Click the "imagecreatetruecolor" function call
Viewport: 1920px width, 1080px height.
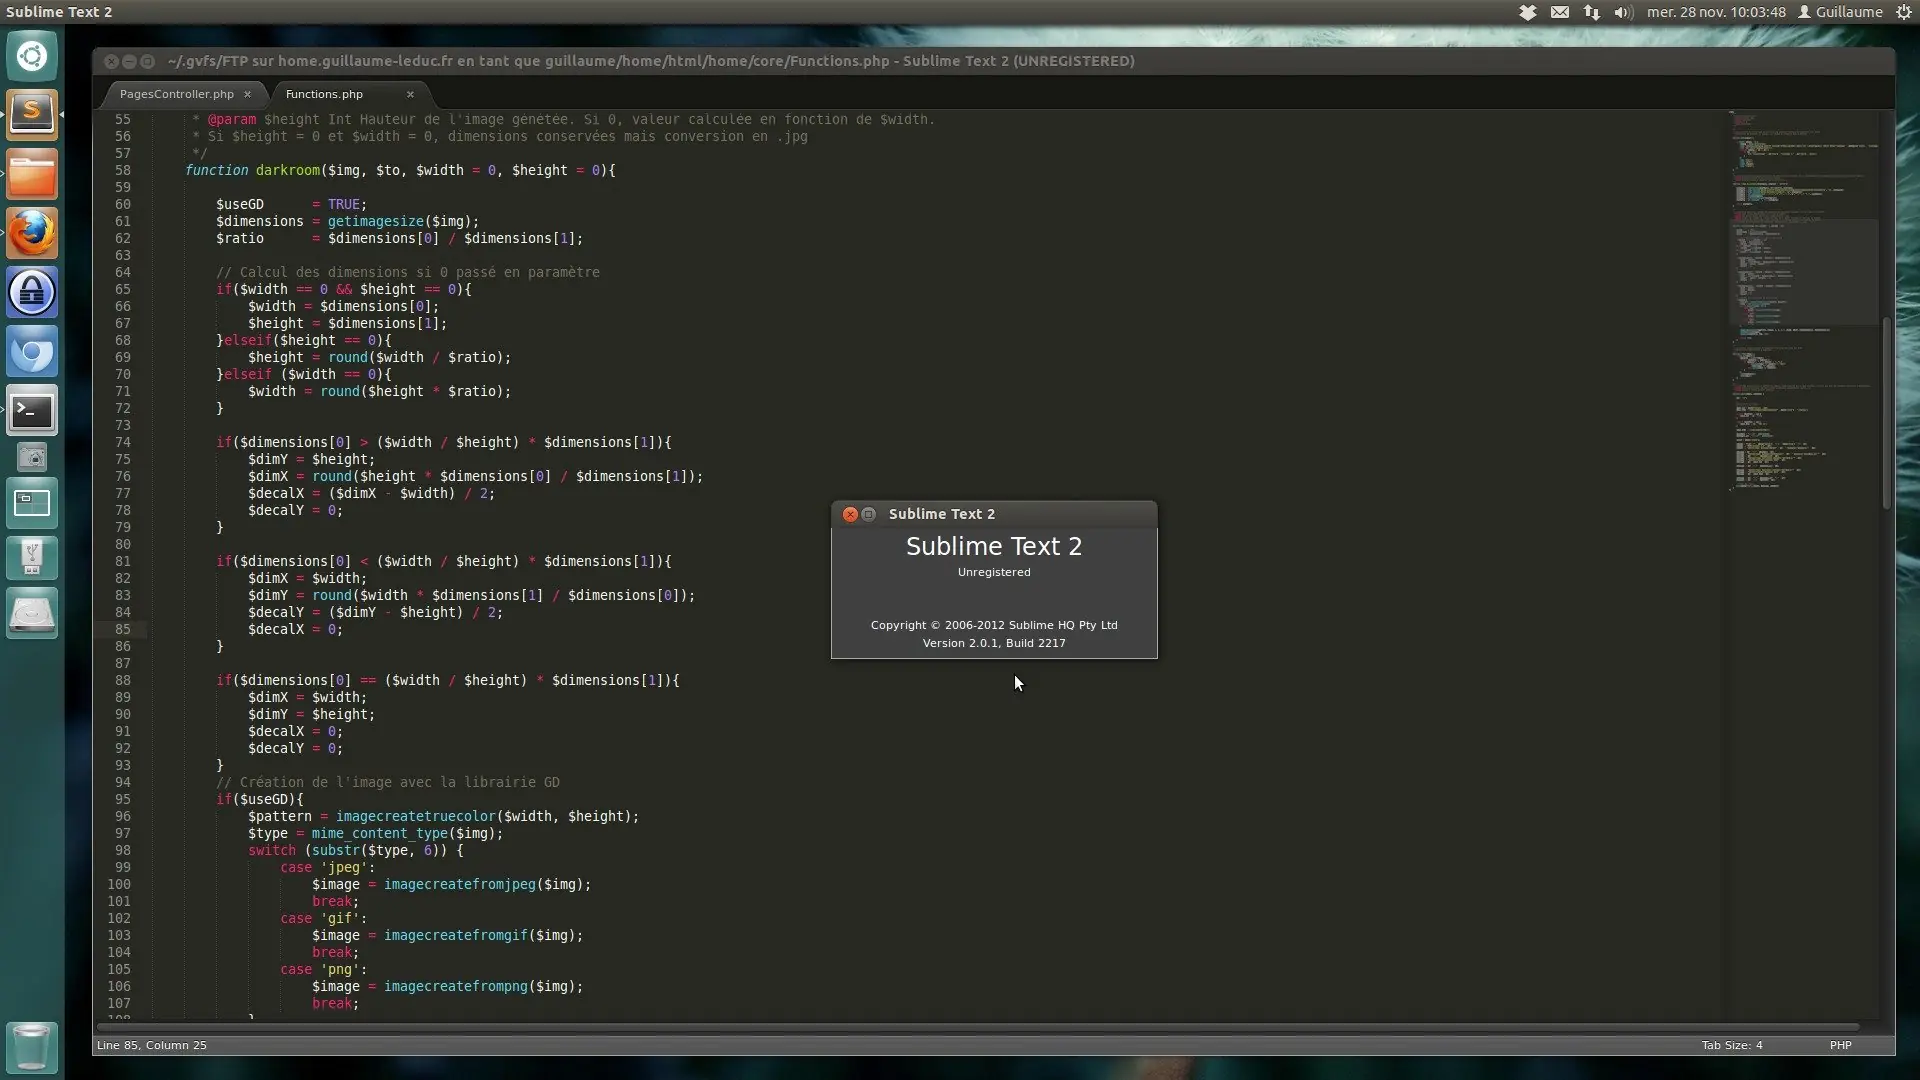416,816
